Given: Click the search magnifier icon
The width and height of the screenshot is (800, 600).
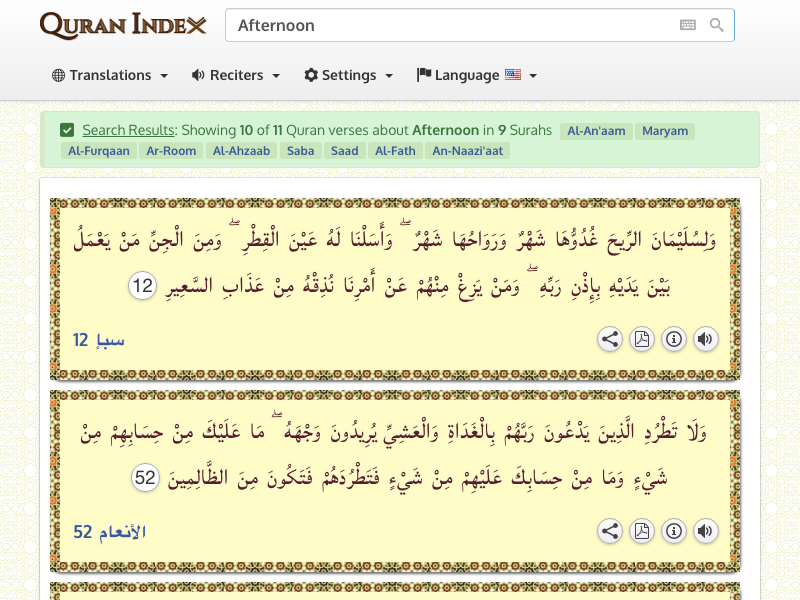Looking at the screenshot, I should 717,25.
